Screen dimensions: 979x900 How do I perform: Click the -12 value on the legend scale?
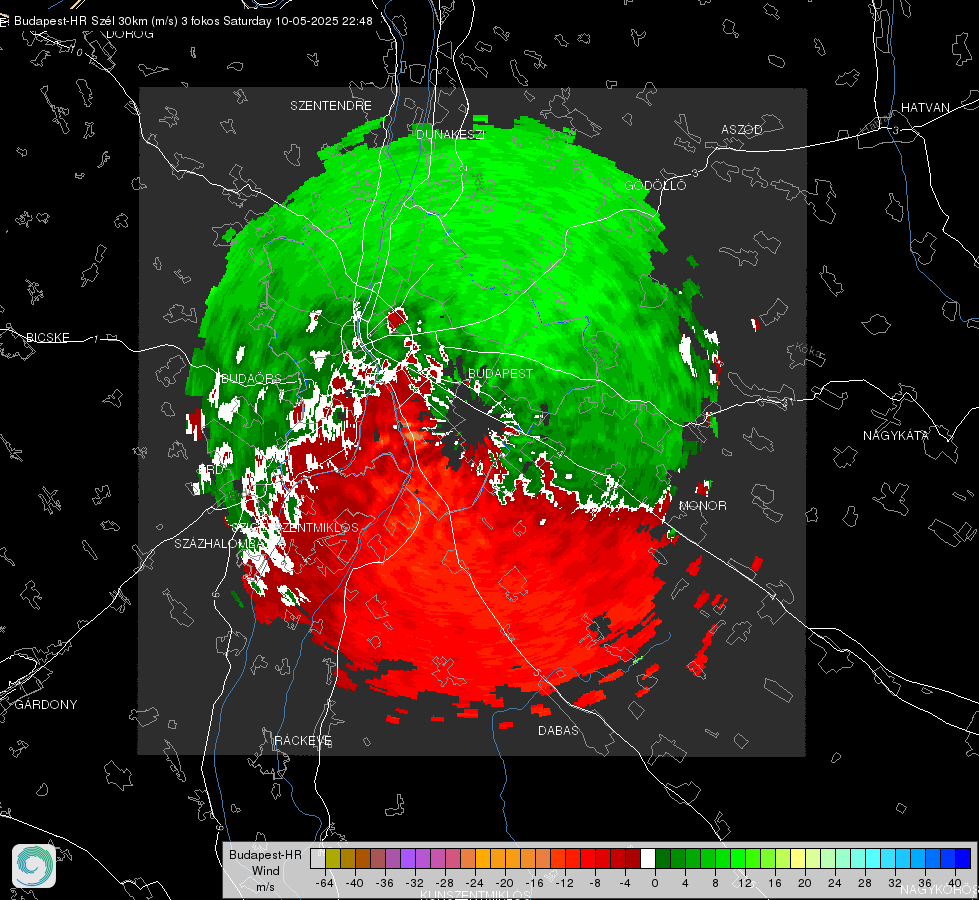point(564,883)
